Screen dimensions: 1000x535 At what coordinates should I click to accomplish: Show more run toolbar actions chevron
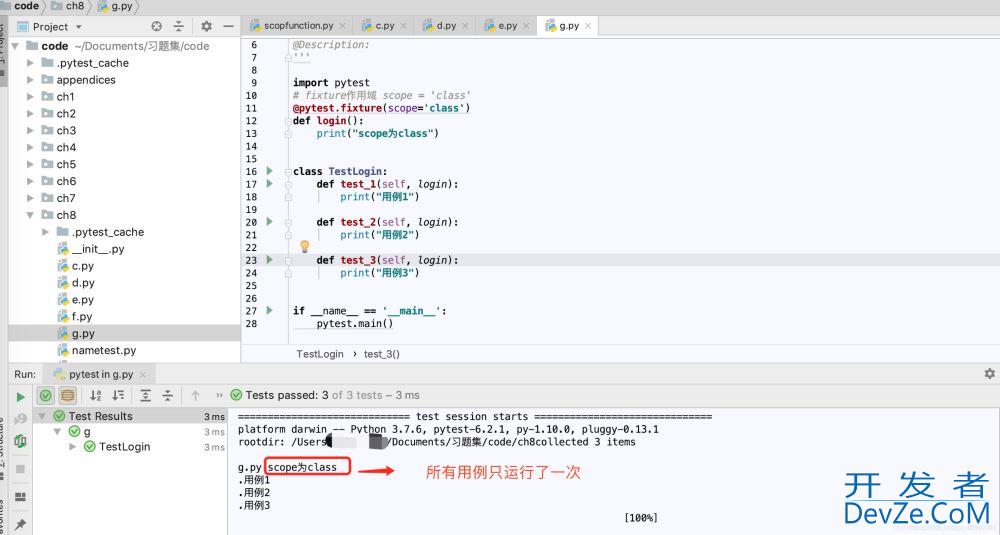coord(219,395)
